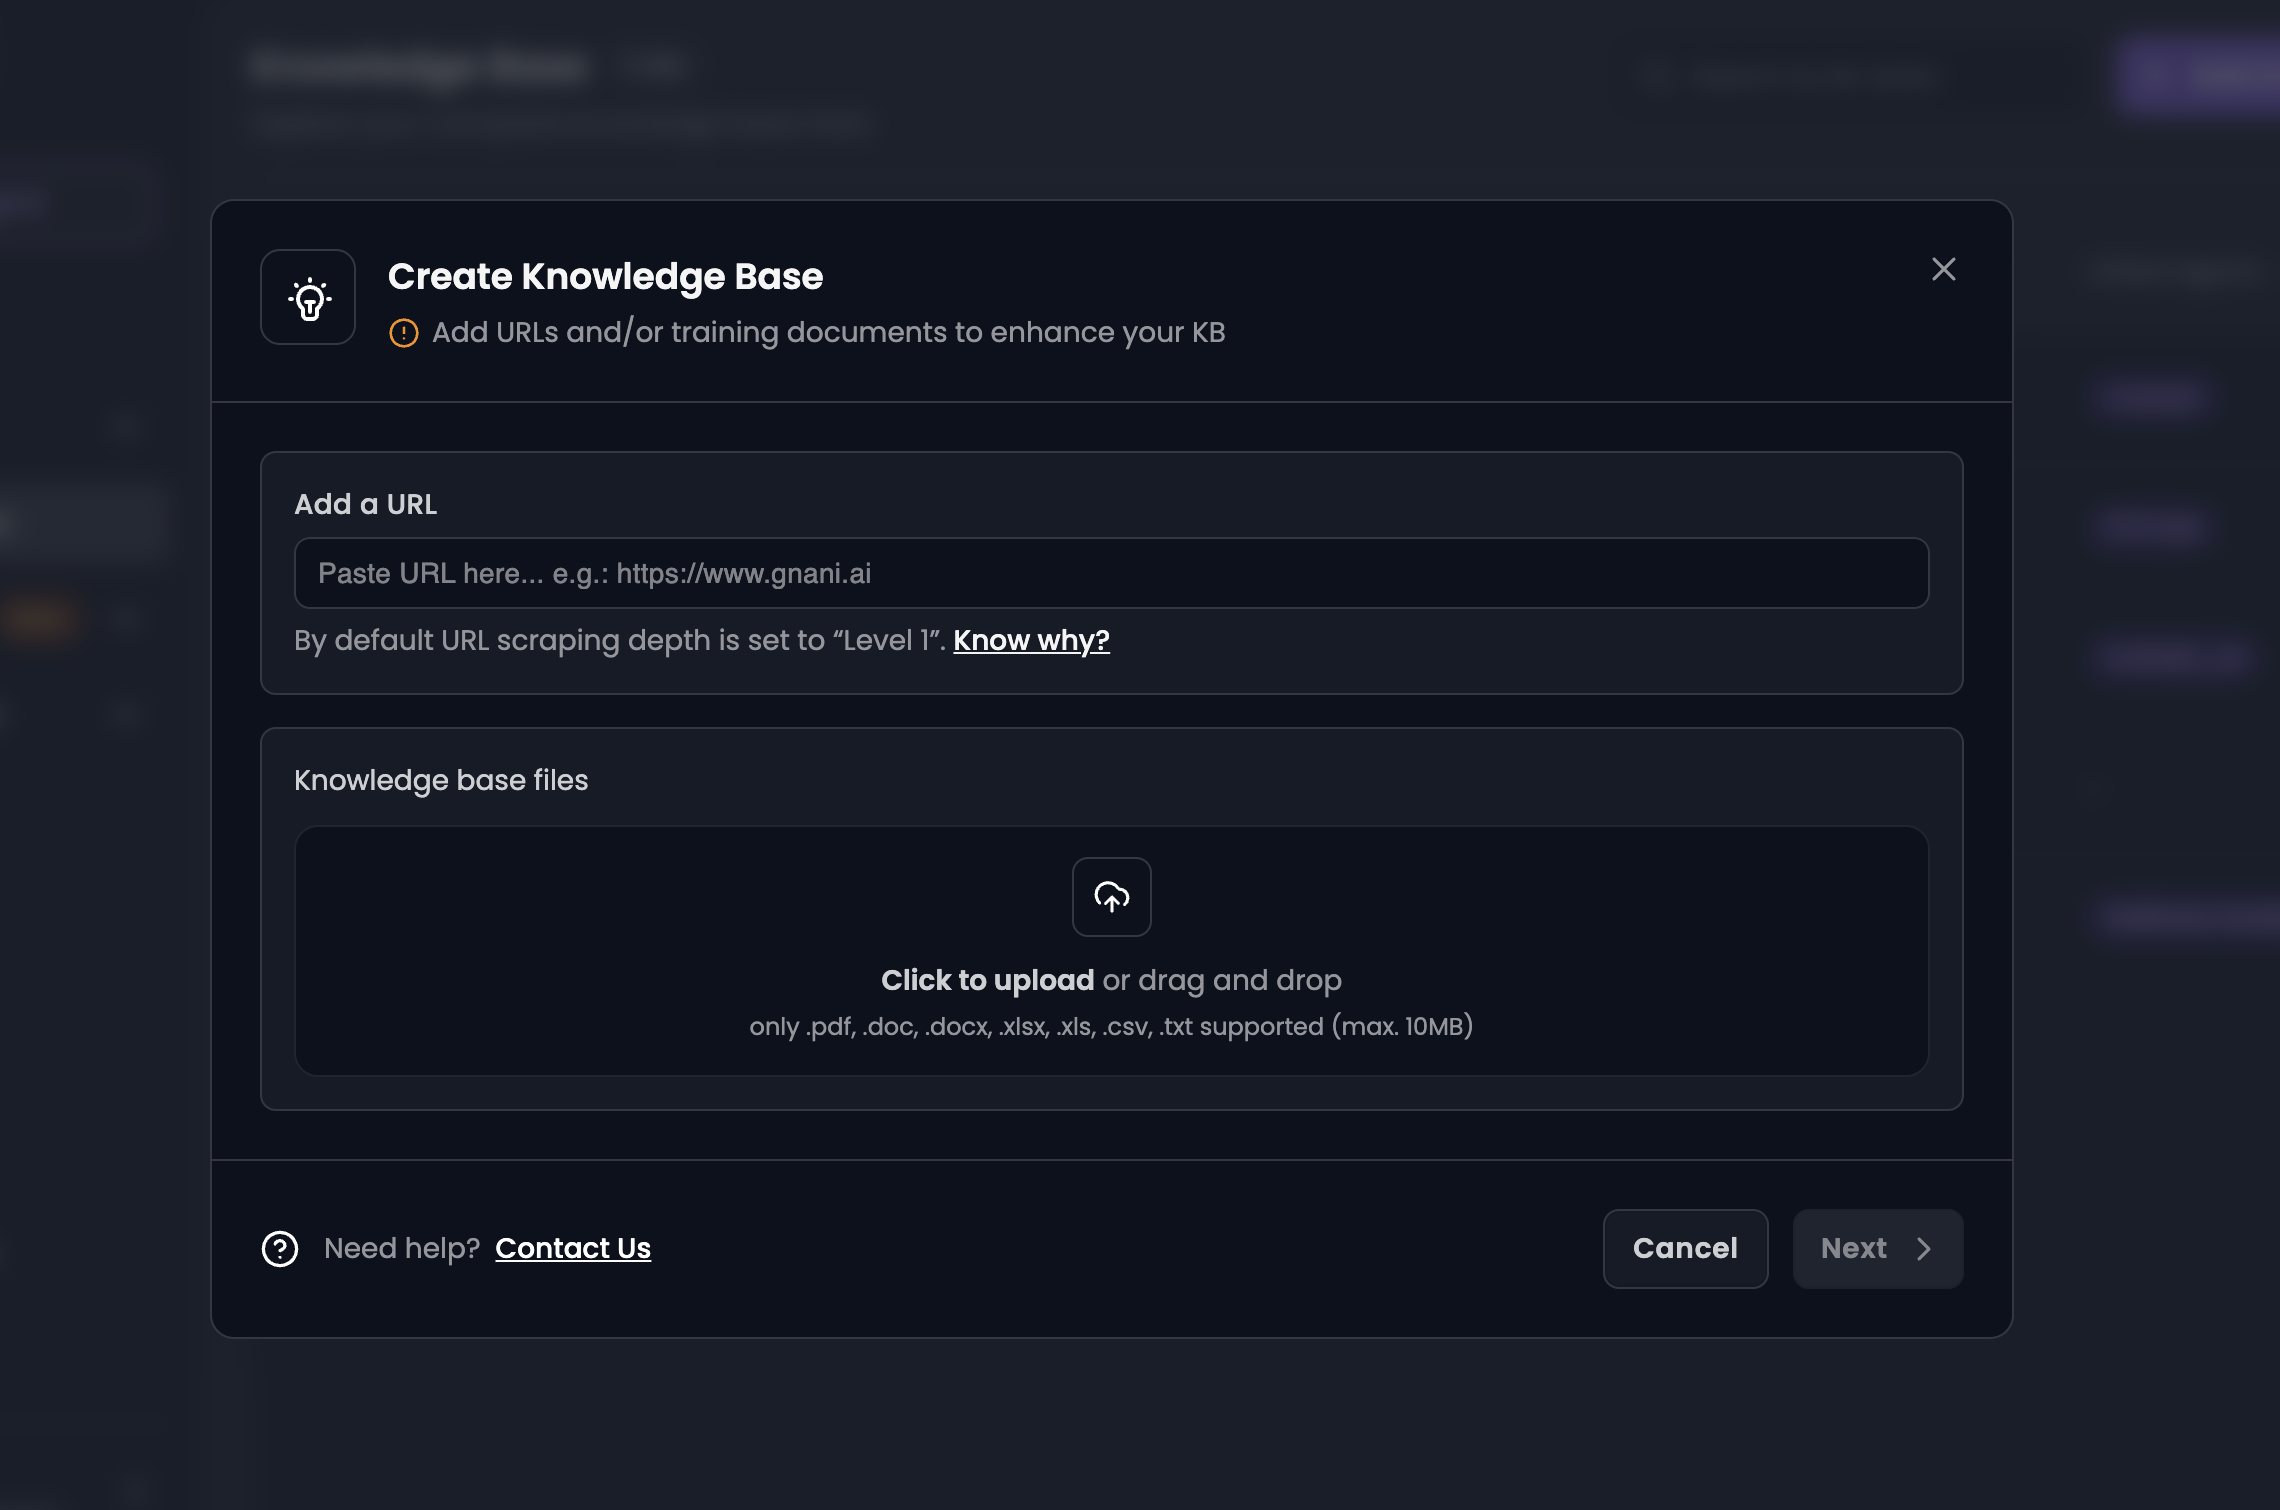The height and width of the screenshot is (1510, 2280).
Task: Click the 'Add a URL' section label
Action: click(365, 504)
